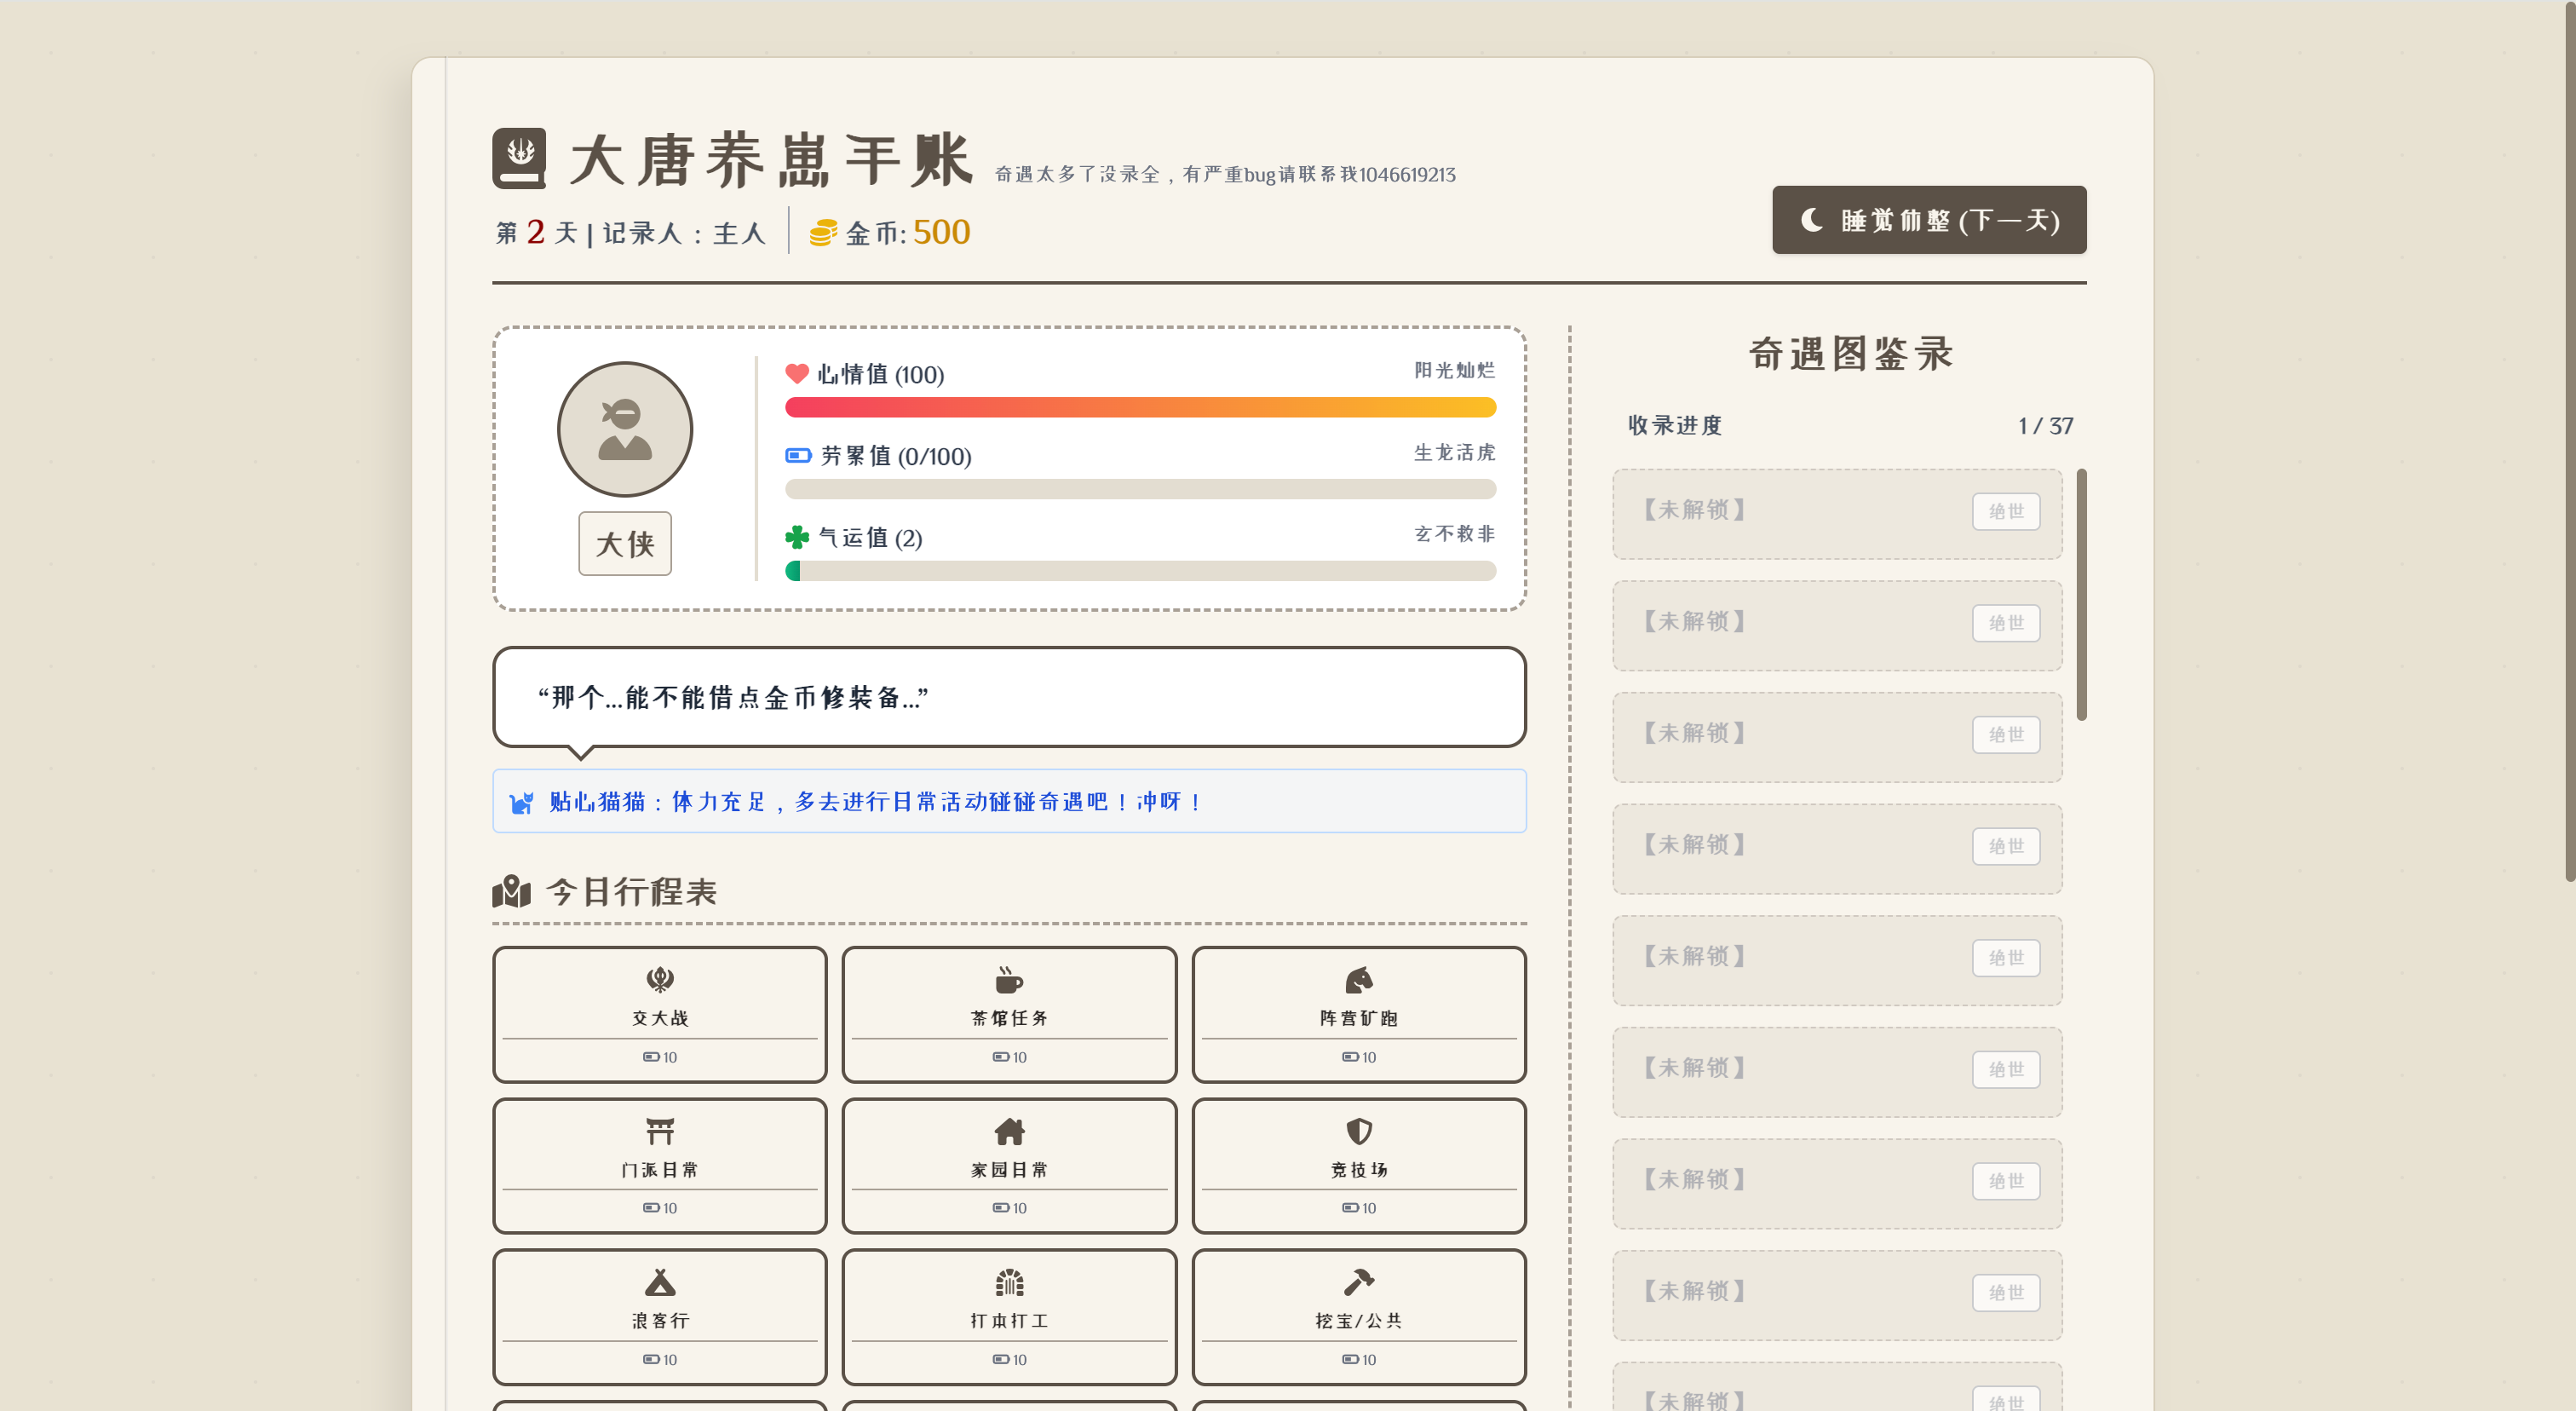The width and height of the screenshot is (2576, 1411).
Task: Select the sword icon on 交大战 card
Action: 659,978
